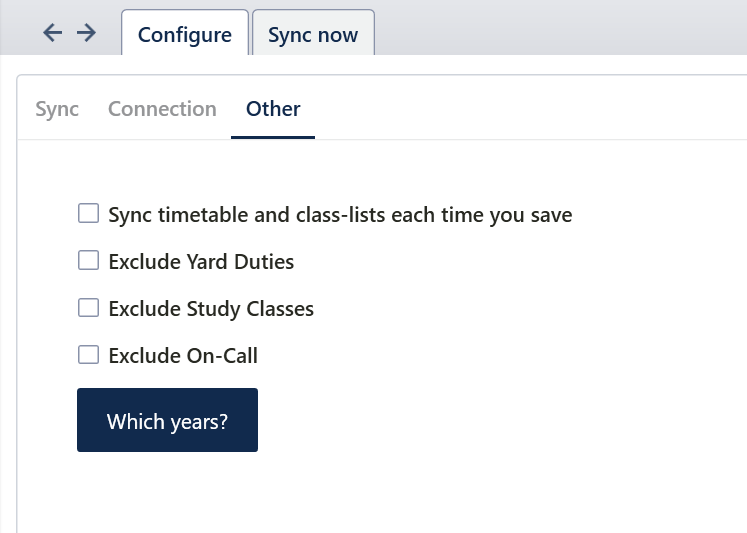Check the Exclude Study Classes box
Viewport: 747px width, 533px height.
(x=89, y=308)
